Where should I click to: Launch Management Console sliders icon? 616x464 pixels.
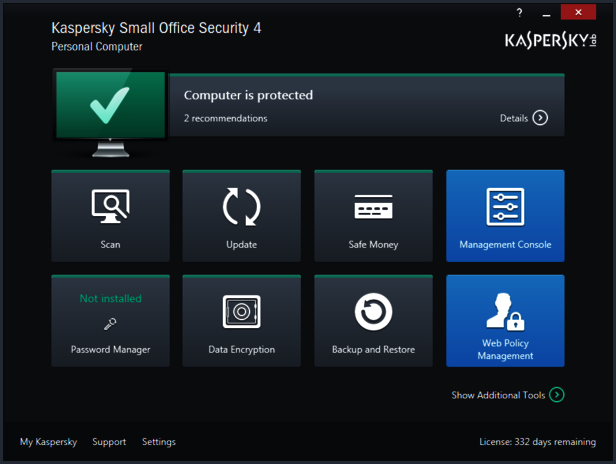click(x=505, y=207)
